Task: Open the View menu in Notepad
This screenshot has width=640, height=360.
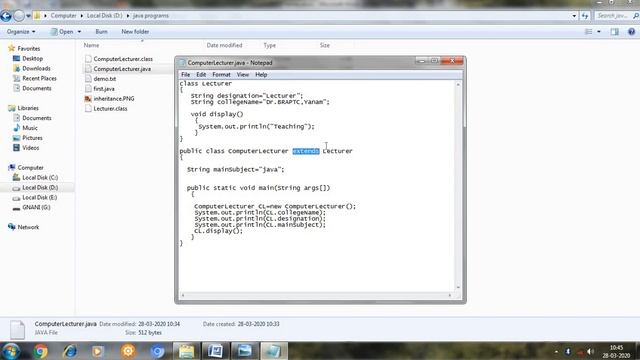Action: [242, 75]
